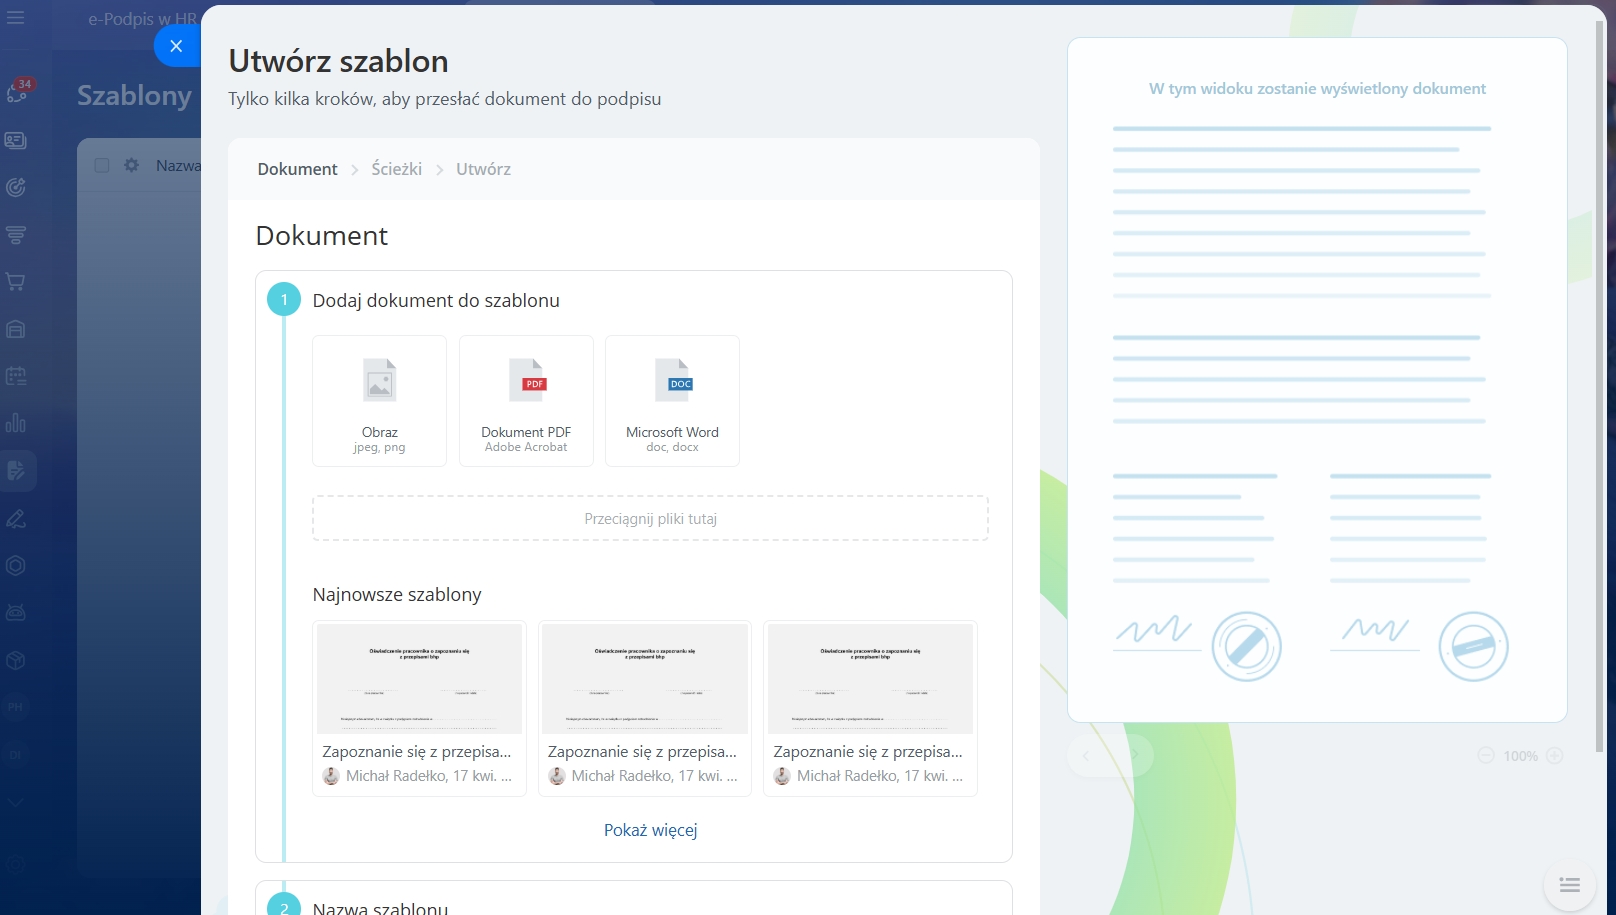Viewport: 1616px width, 915px height.
Task: Zoom in the preview with plus button
Action: [1554, 756]
